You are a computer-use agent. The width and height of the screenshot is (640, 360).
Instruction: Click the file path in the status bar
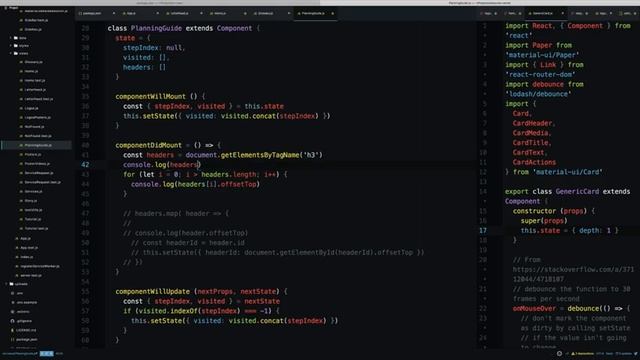tap(19, 353)
